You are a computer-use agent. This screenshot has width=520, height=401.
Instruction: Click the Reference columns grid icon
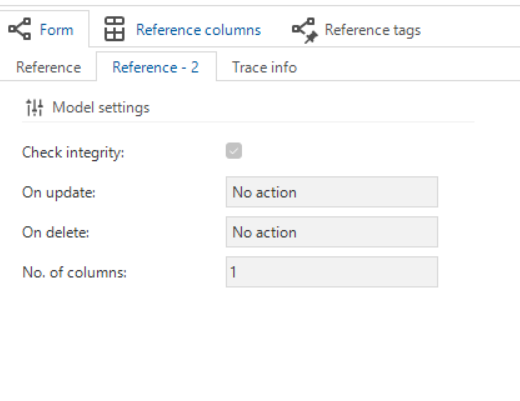click(x=114, y=29)
